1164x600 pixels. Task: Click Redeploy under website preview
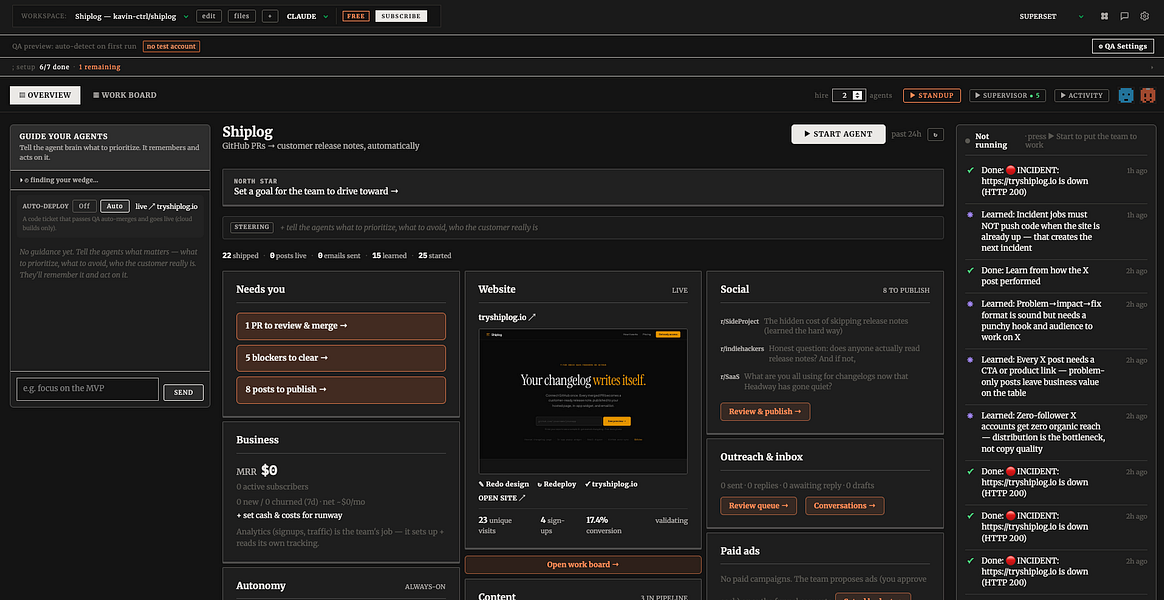(x=556, y=483)
